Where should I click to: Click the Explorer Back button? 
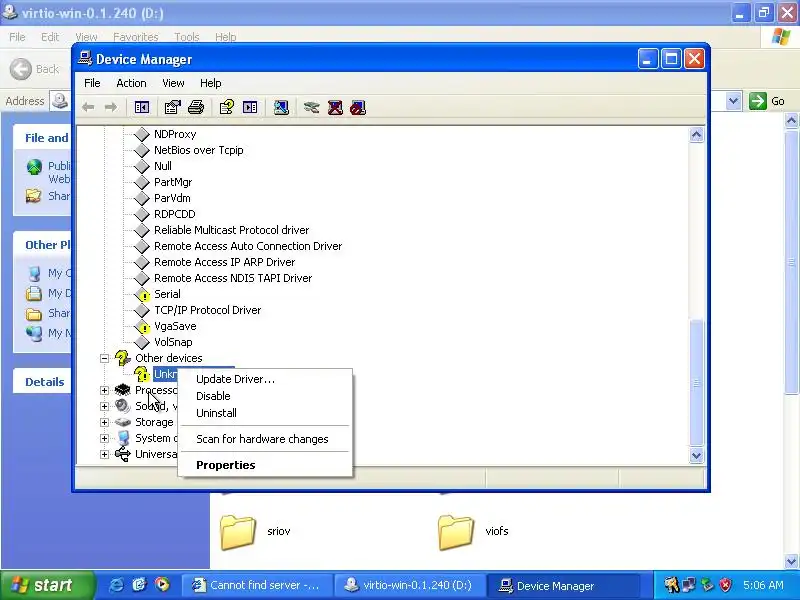pyautogui.click(x=35, y=69)
